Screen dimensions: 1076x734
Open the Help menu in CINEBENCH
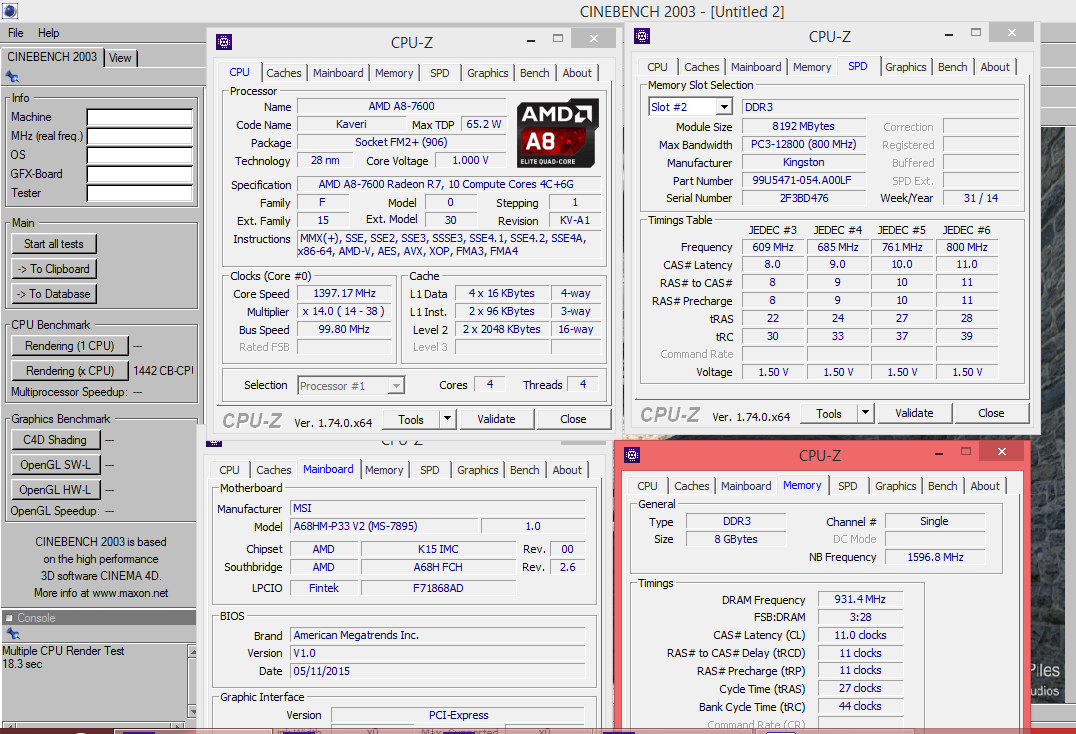(x=48, y=33)
